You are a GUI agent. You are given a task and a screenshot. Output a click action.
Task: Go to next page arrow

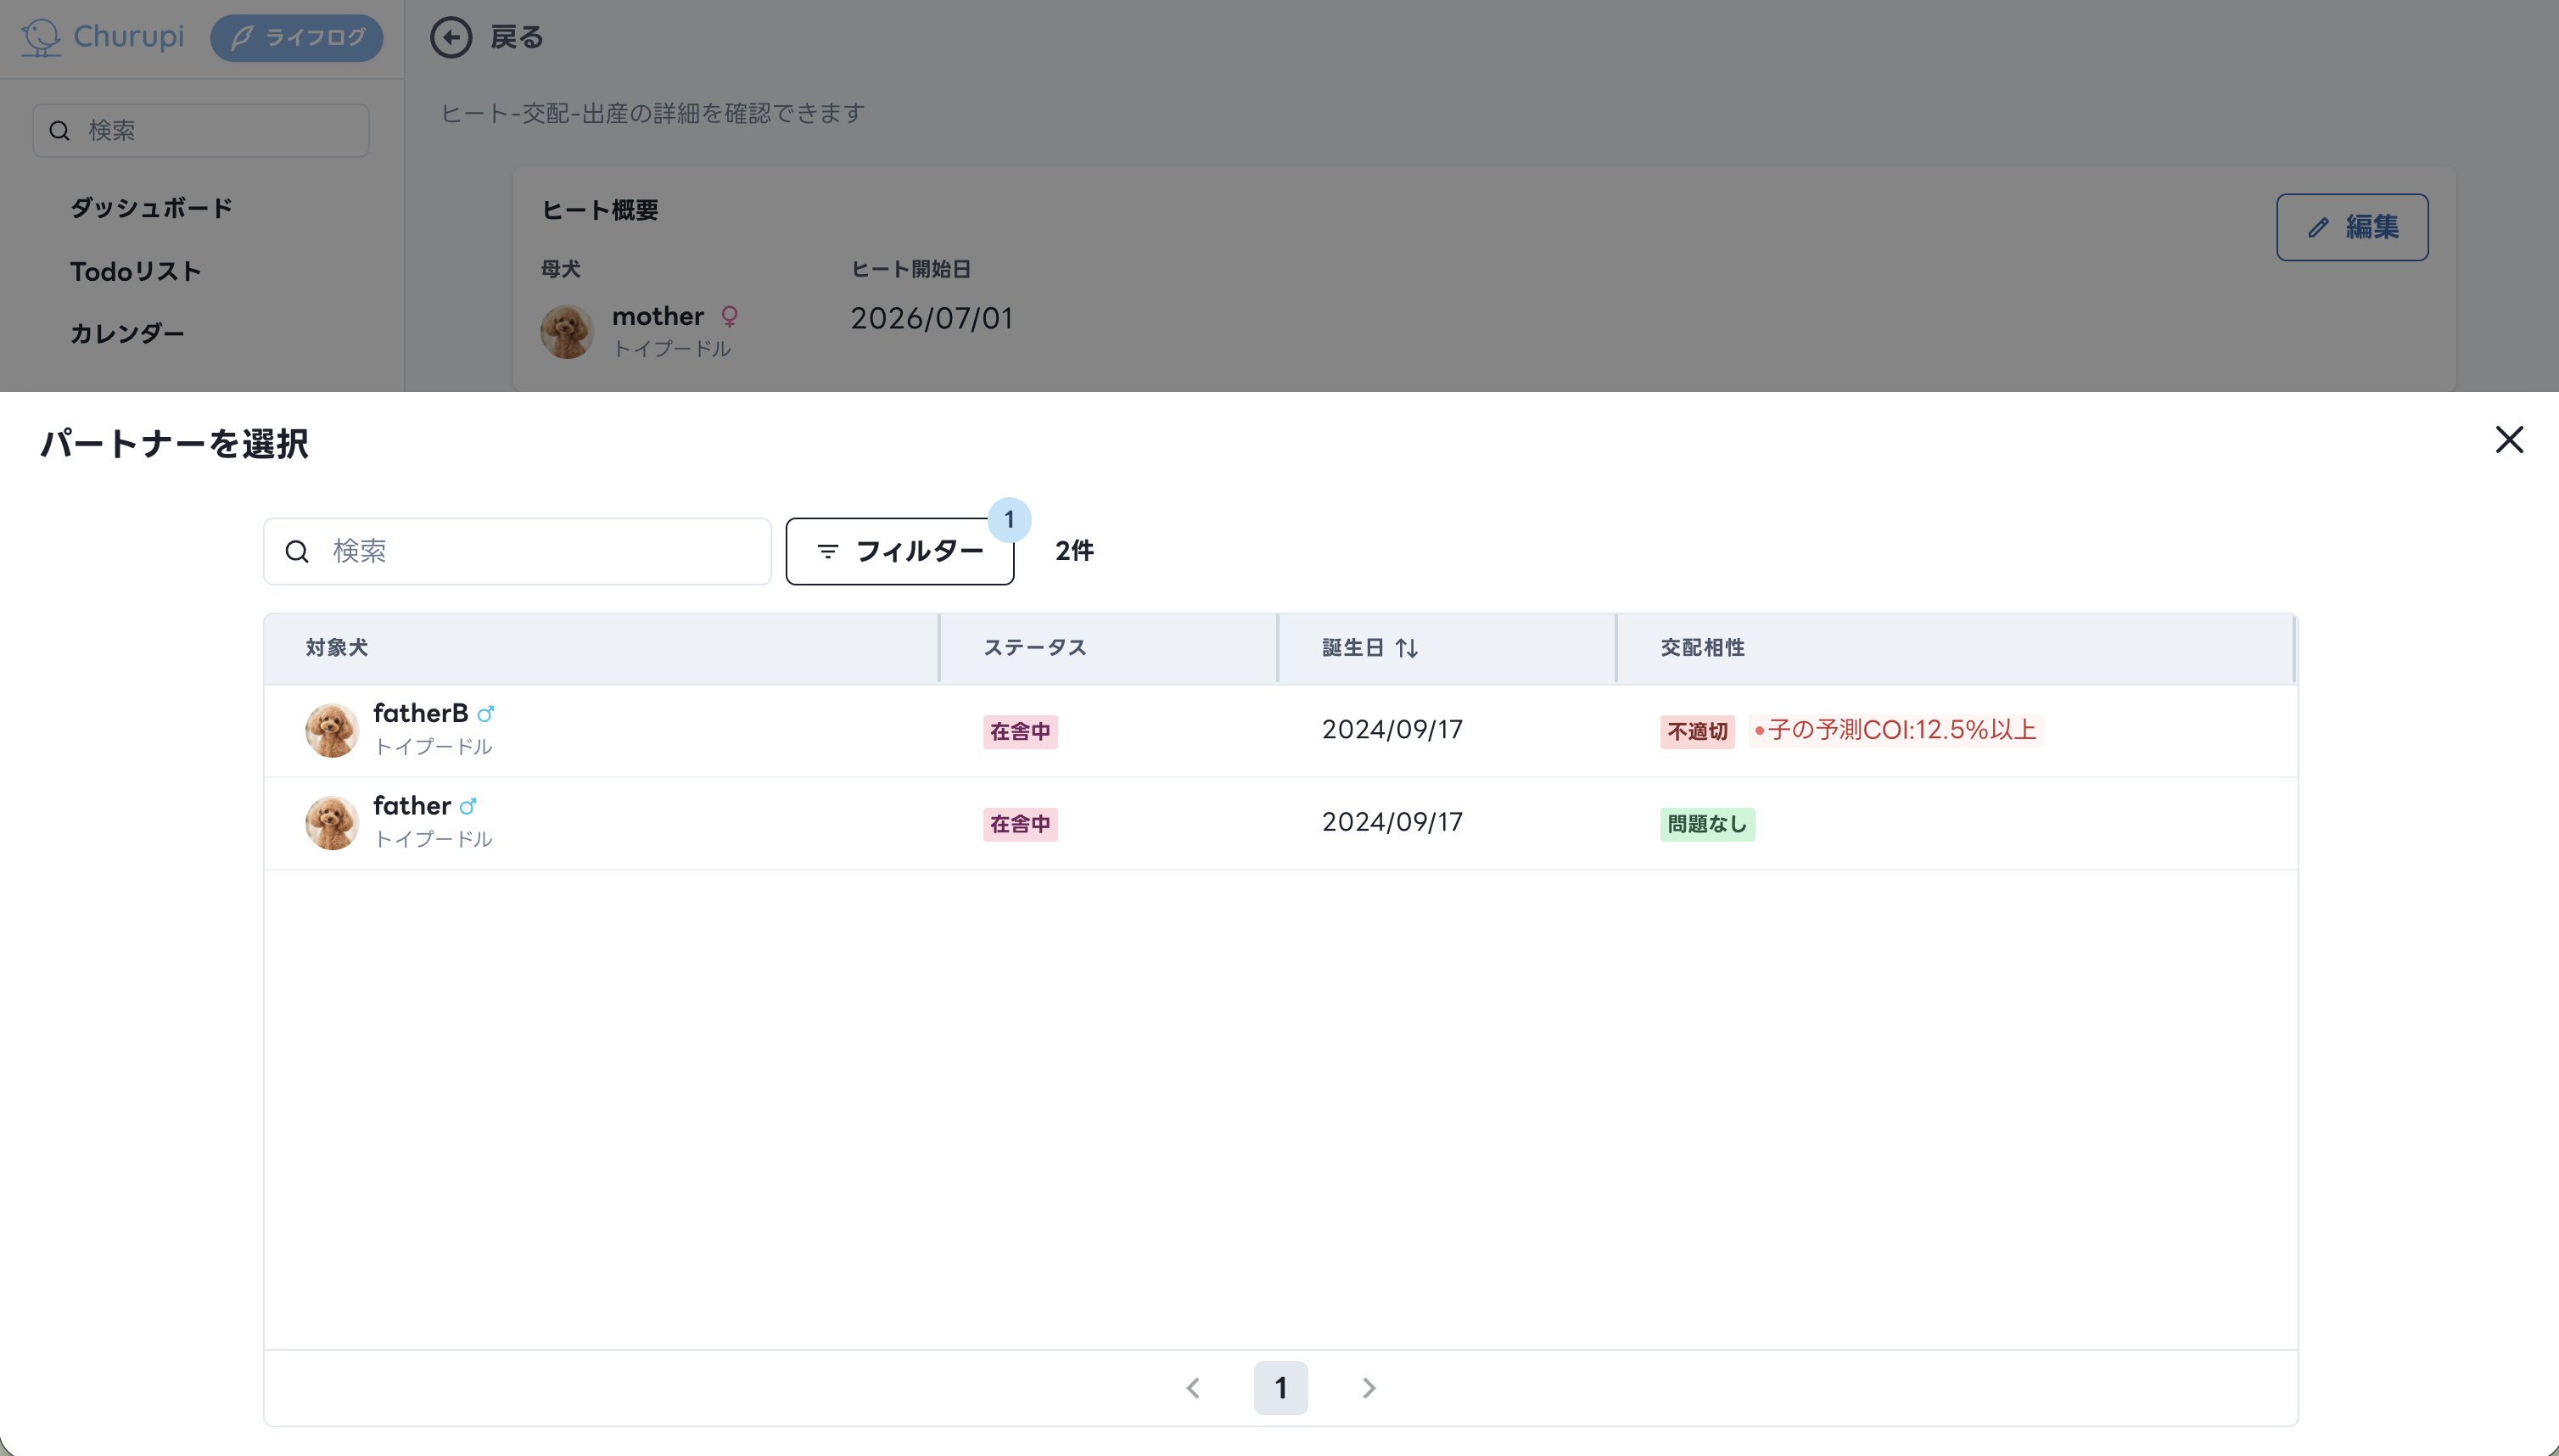tap(1369, 1388)
